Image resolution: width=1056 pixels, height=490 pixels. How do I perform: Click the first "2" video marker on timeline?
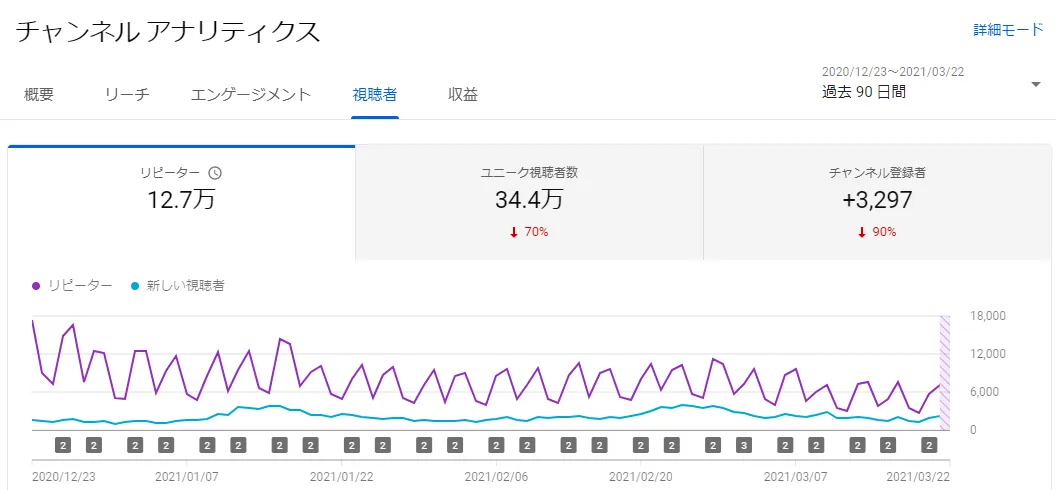click(62, 444)
